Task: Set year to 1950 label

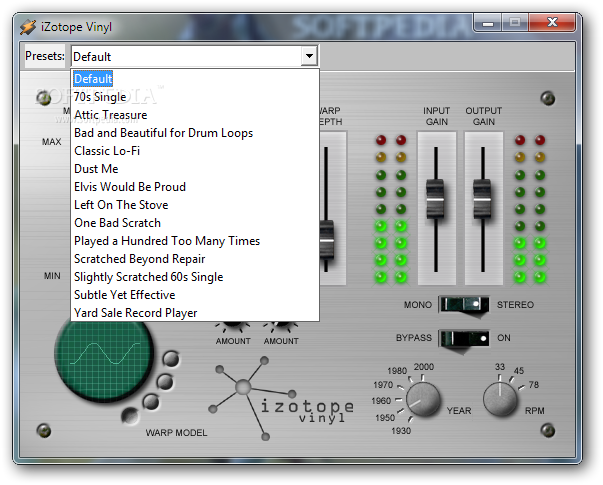Action: pyautogui.click(x=385, y=418)
